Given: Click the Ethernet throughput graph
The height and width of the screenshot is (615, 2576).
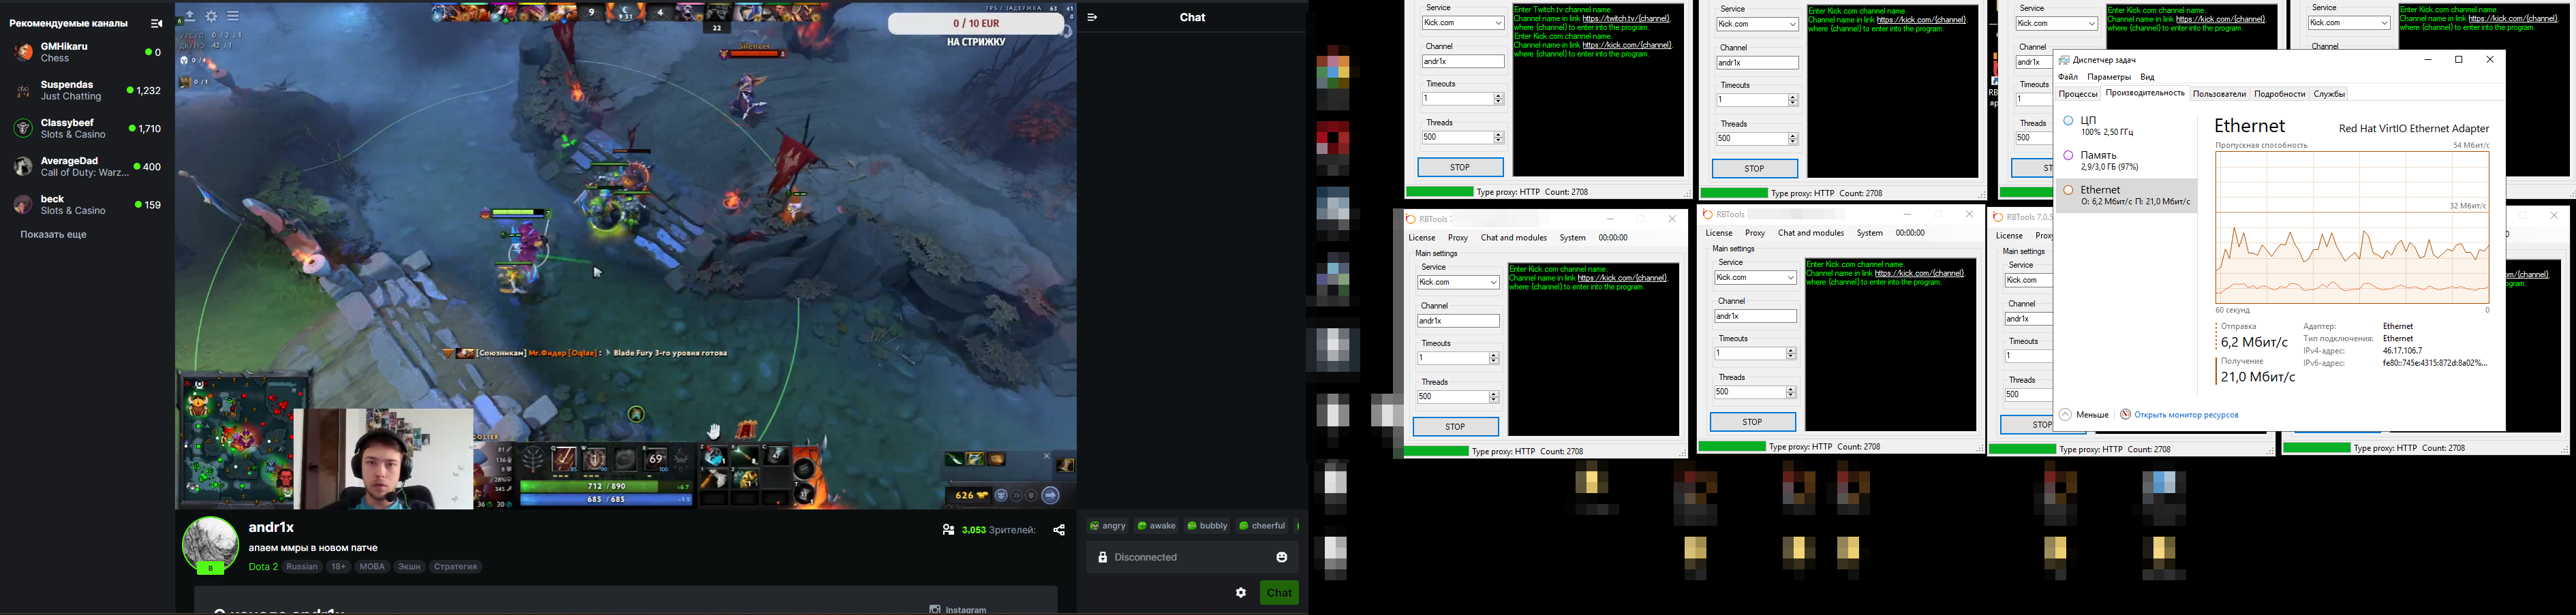Looking at the screenshot, I should pyautogui.click(x=2352, y=228).
